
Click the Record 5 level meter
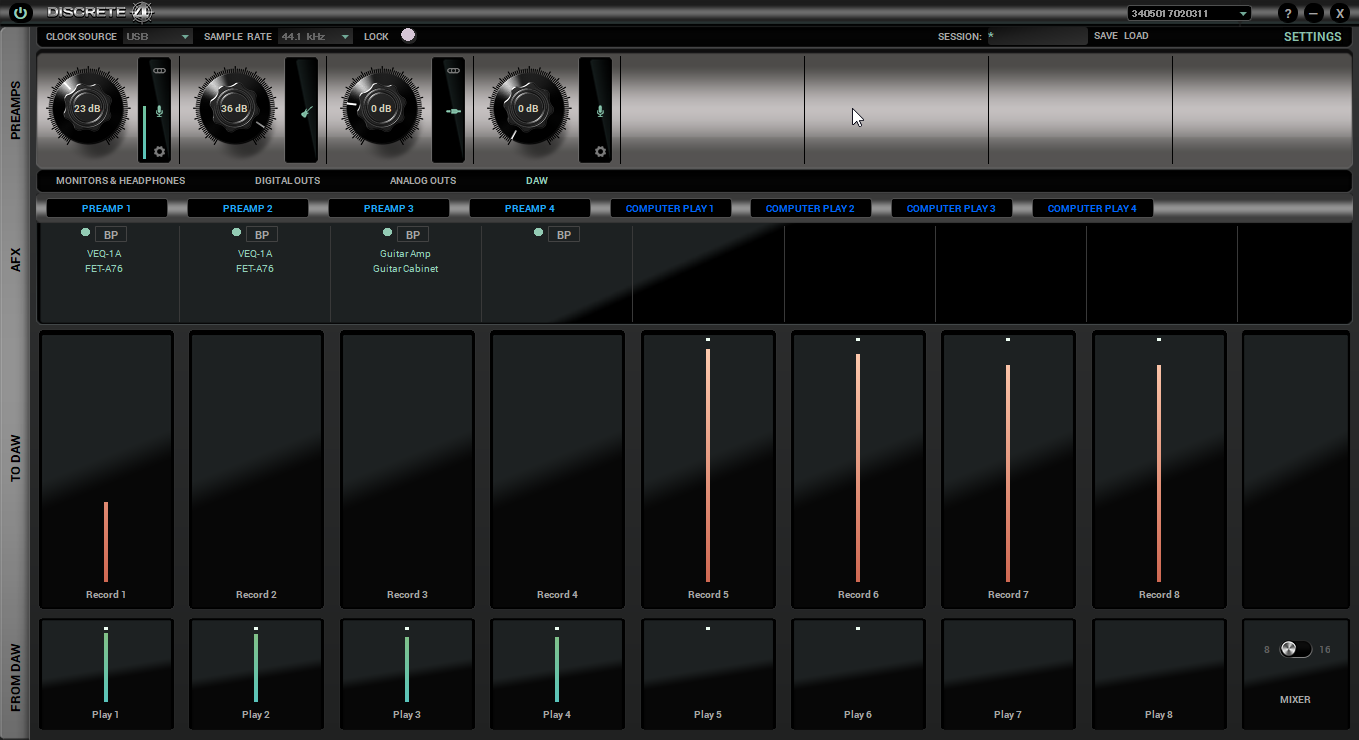[708, 465]
